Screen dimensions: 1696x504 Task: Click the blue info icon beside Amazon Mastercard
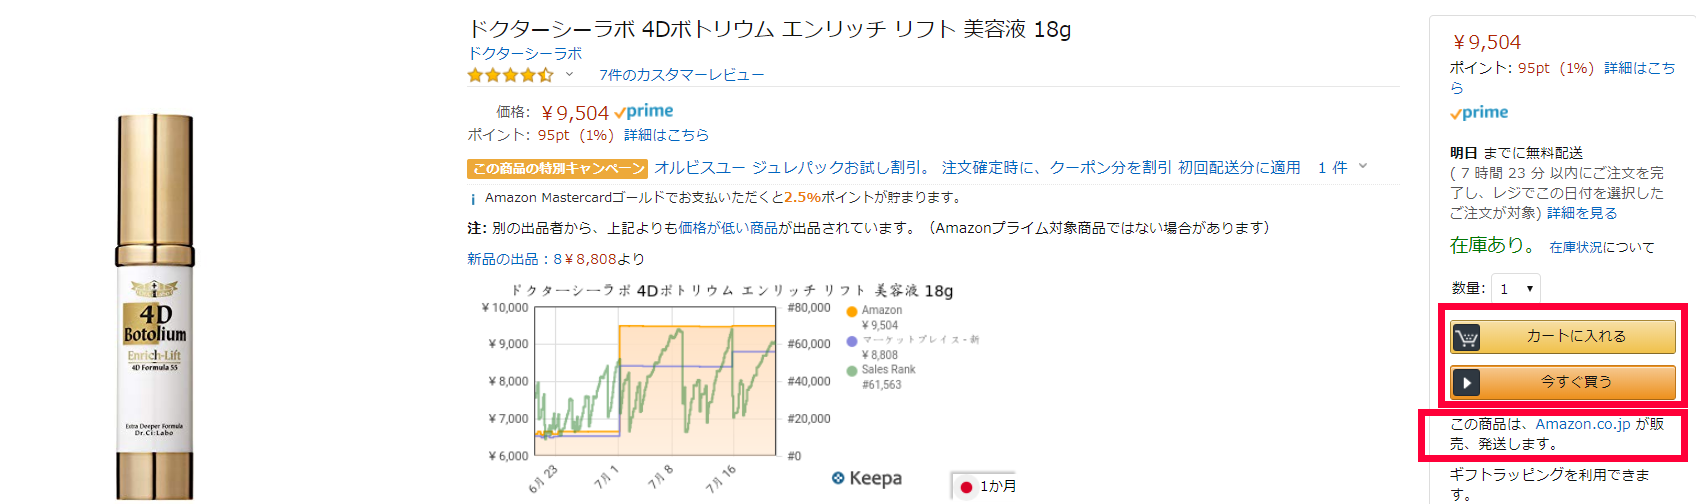(473, 199)
